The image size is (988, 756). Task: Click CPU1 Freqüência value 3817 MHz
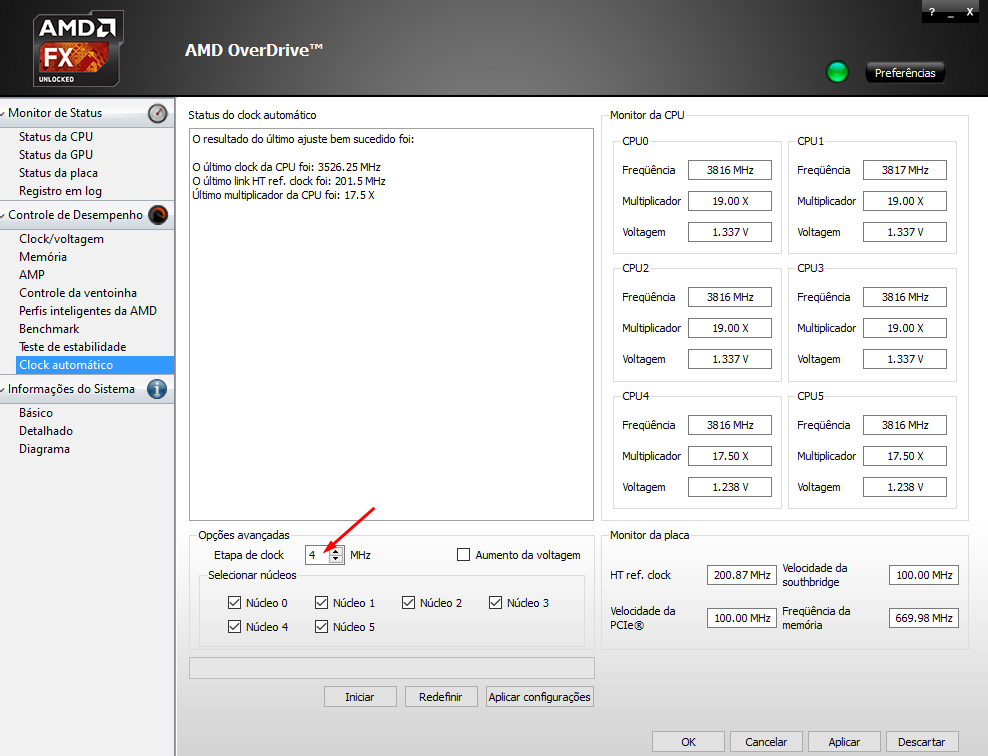905,170
